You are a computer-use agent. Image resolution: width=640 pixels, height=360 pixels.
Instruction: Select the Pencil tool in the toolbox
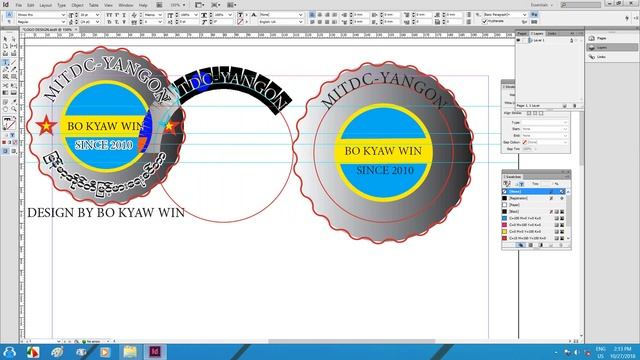pyautogui.click(x=13, y=69)
